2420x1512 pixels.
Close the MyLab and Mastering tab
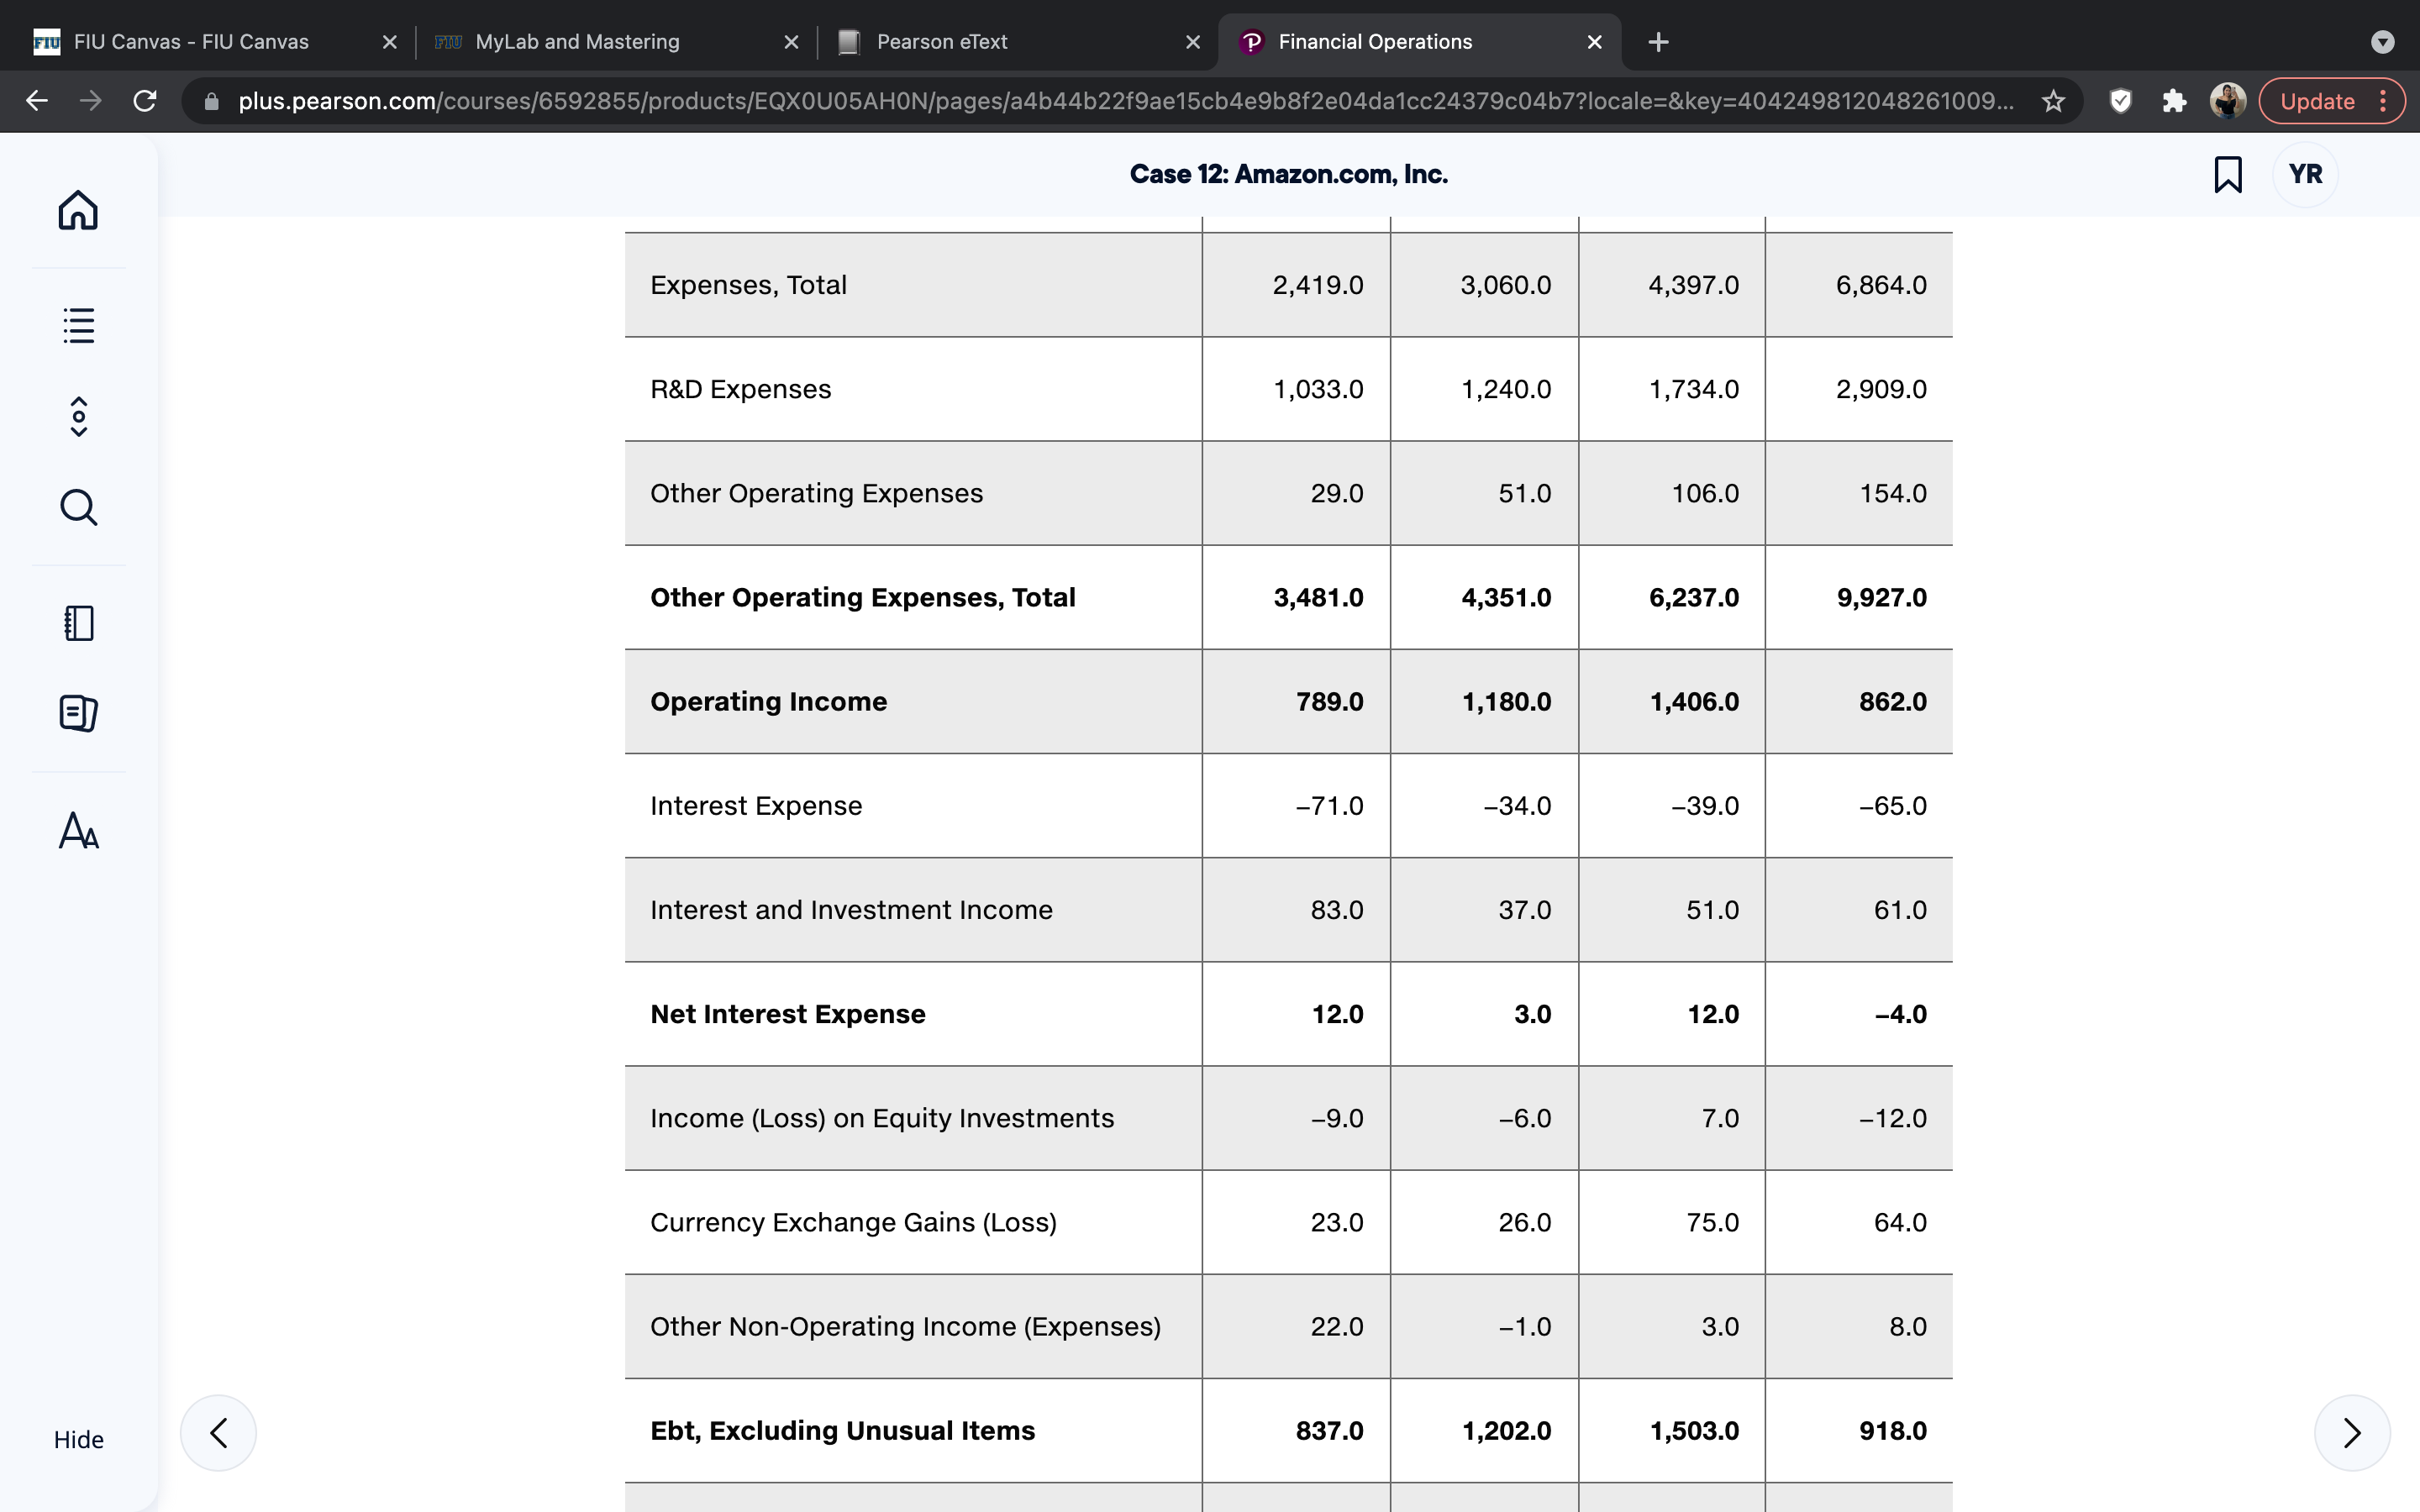[x=791, y=42]
